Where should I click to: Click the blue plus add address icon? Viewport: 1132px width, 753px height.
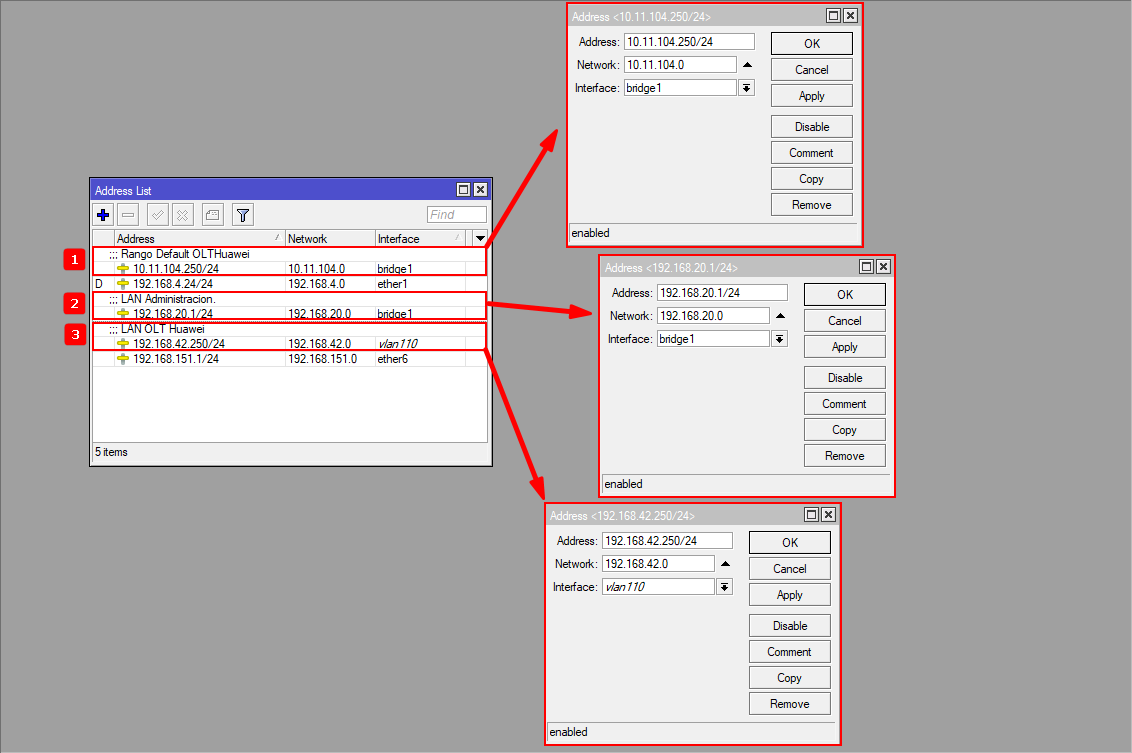[103, 215]
